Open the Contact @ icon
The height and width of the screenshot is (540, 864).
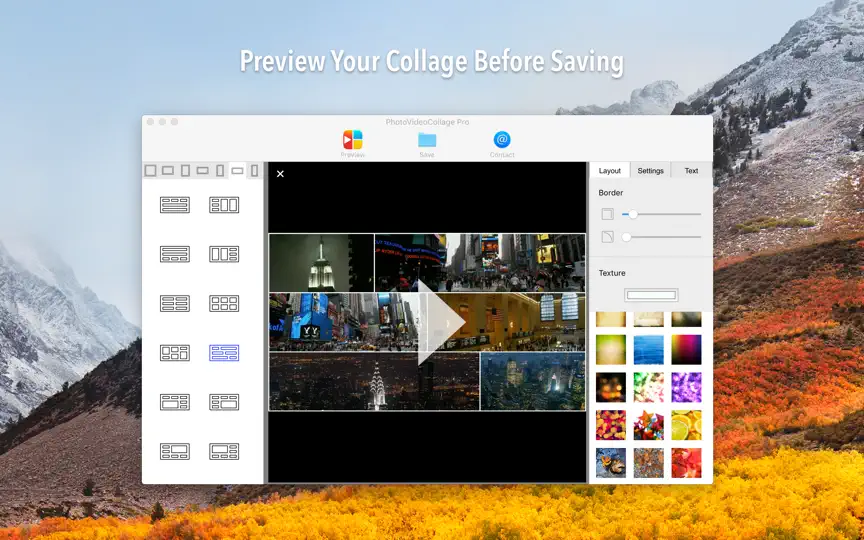pyautogui.click(x=502, y=140)
